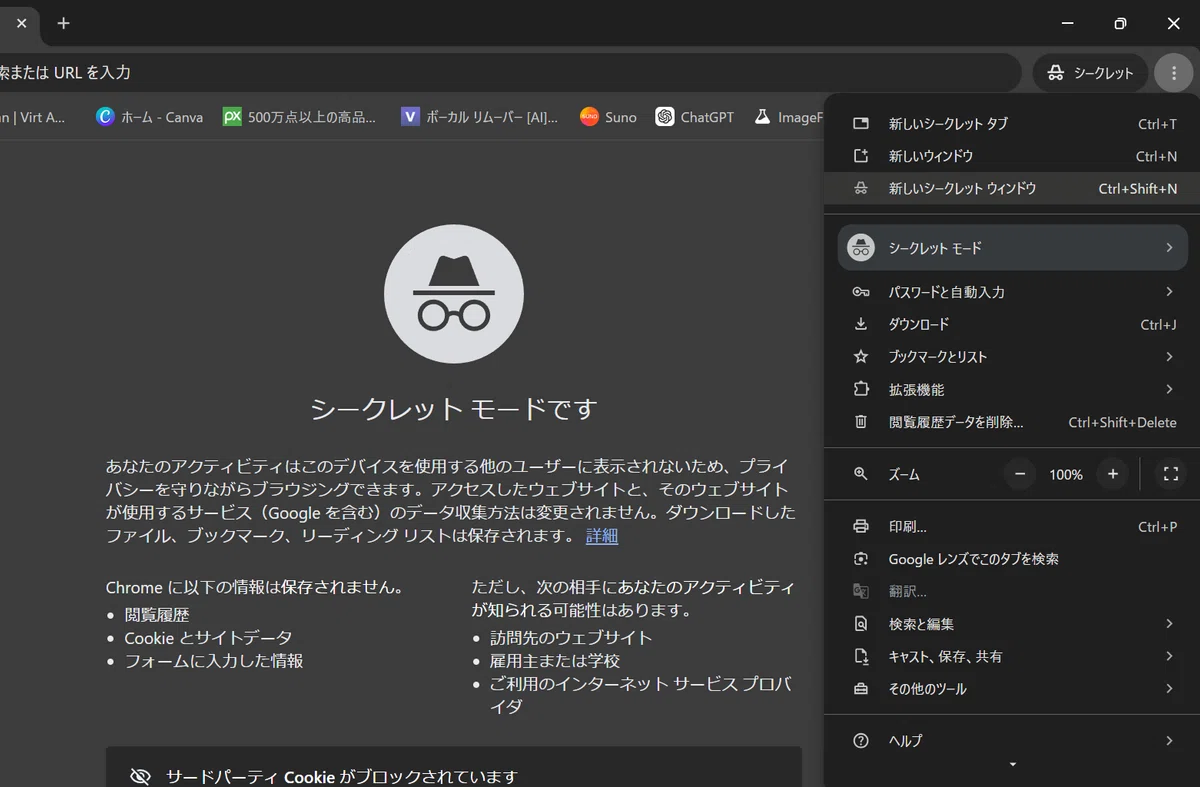
Task: Expand パスワードと自動入力 chevron arrow
Action: coord(1169,292)
